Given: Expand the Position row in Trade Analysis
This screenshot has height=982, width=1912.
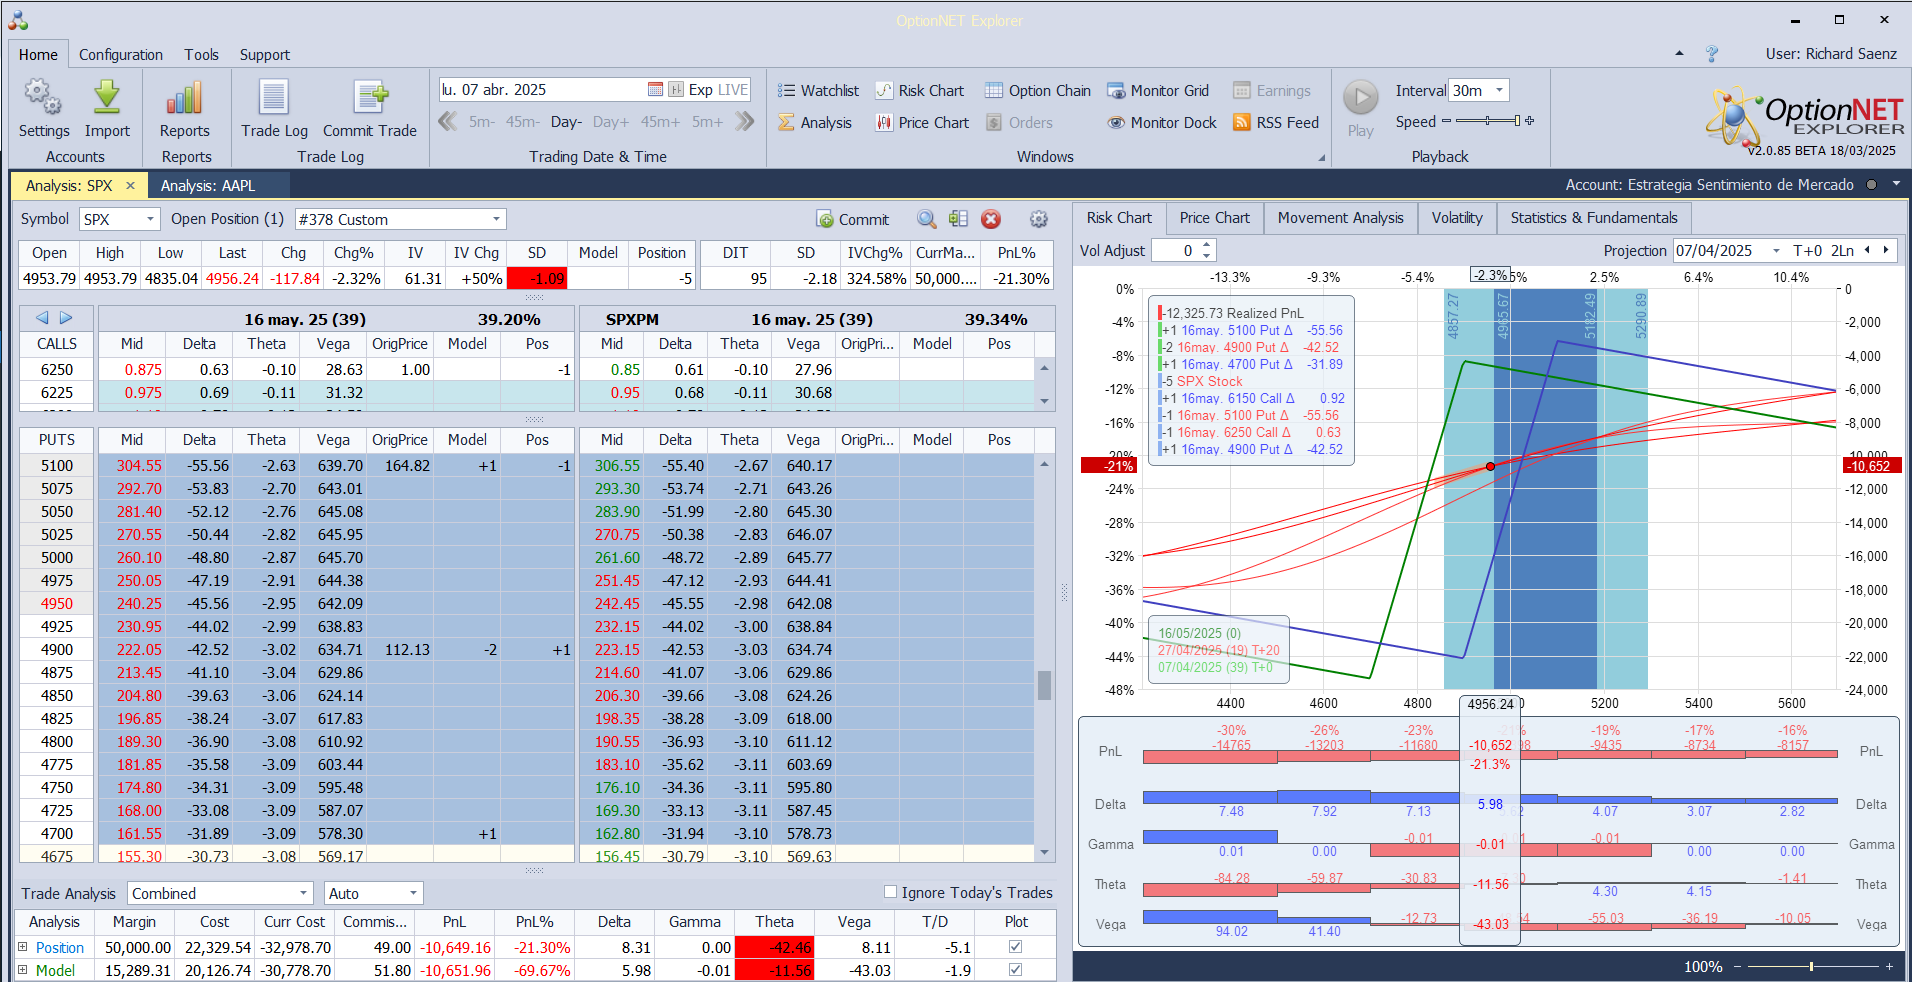Looking at the screenshot, I should click(x=23, y=947).
